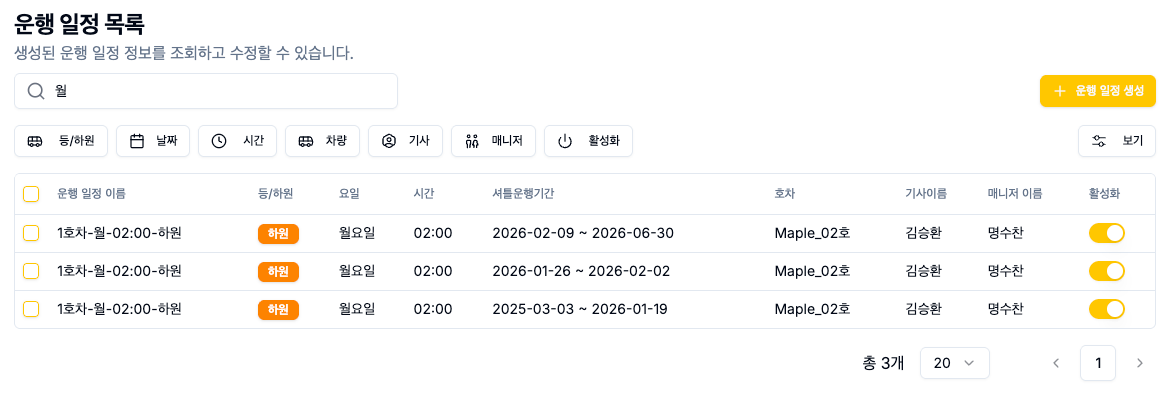Image resolution: width=1167 pixels, height=403 pixels.
Task: Disable the 2026-01-26 ~ 2026-02-02 schedule toggle
Action: (1107, 271)
